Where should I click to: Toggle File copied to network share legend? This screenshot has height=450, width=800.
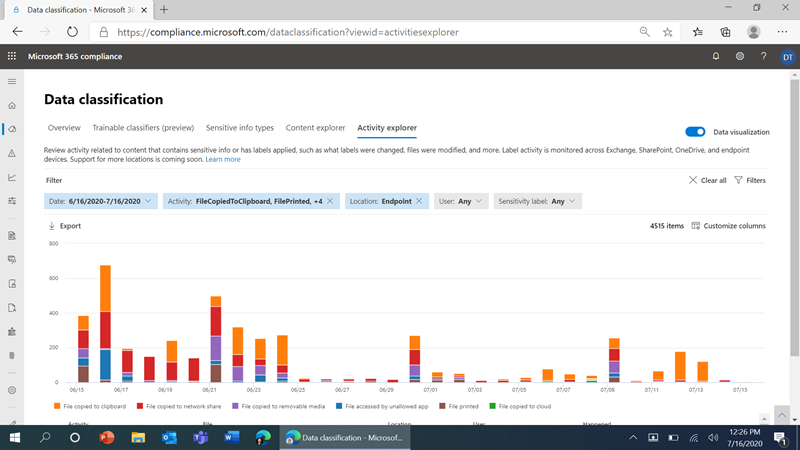click(179, 406)
